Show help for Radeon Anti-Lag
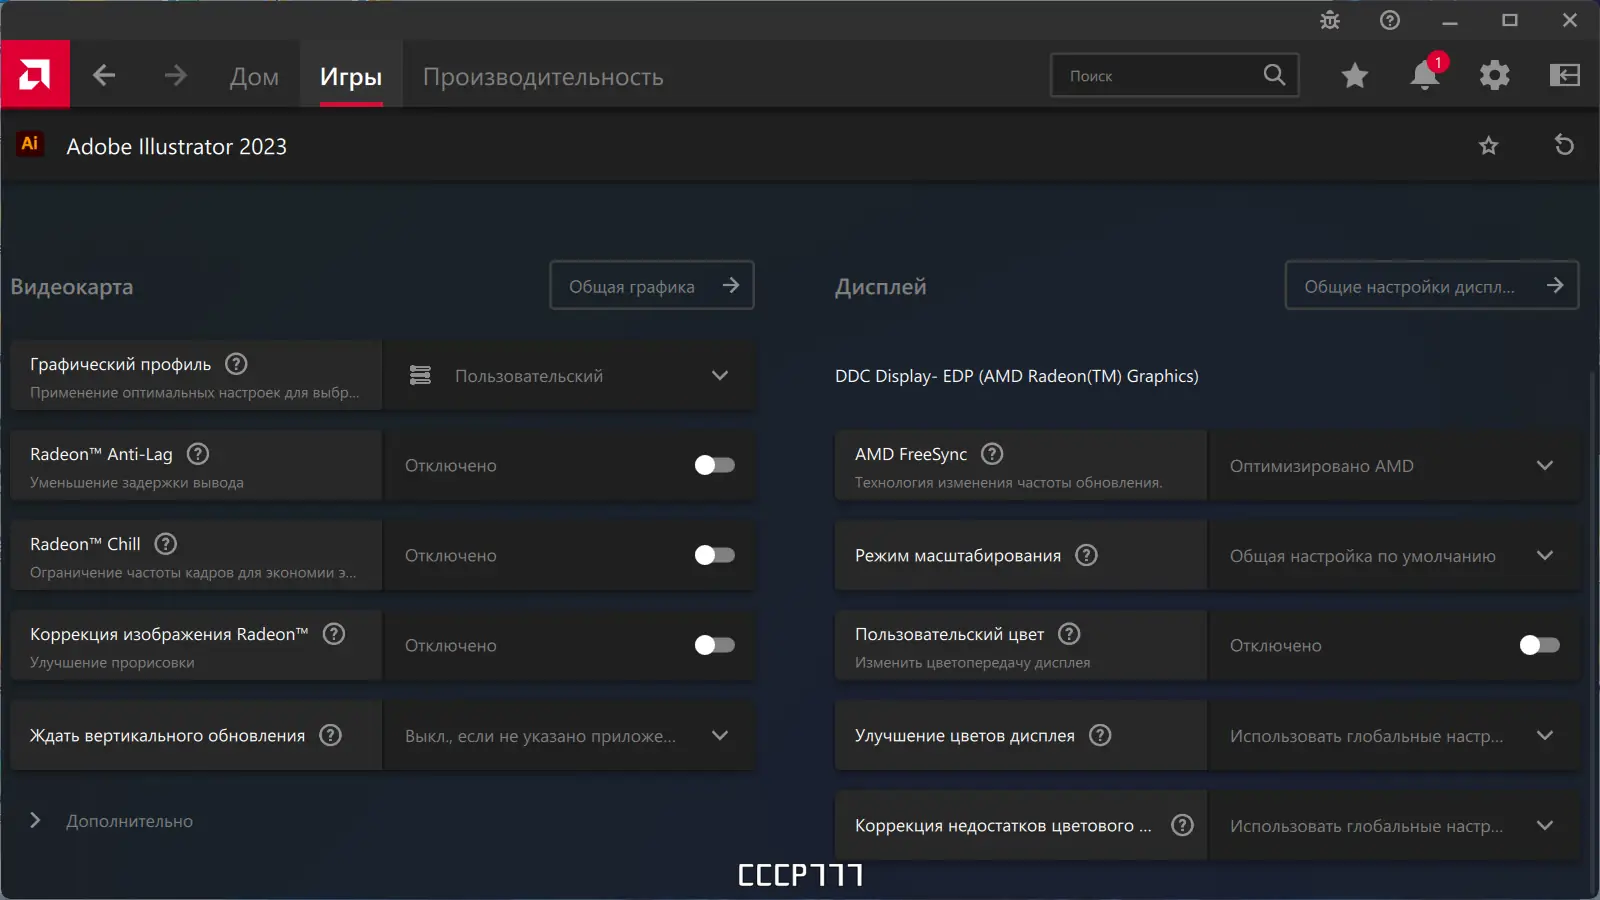This screenshot has height=900, width=1600. (x=198, y=454)
